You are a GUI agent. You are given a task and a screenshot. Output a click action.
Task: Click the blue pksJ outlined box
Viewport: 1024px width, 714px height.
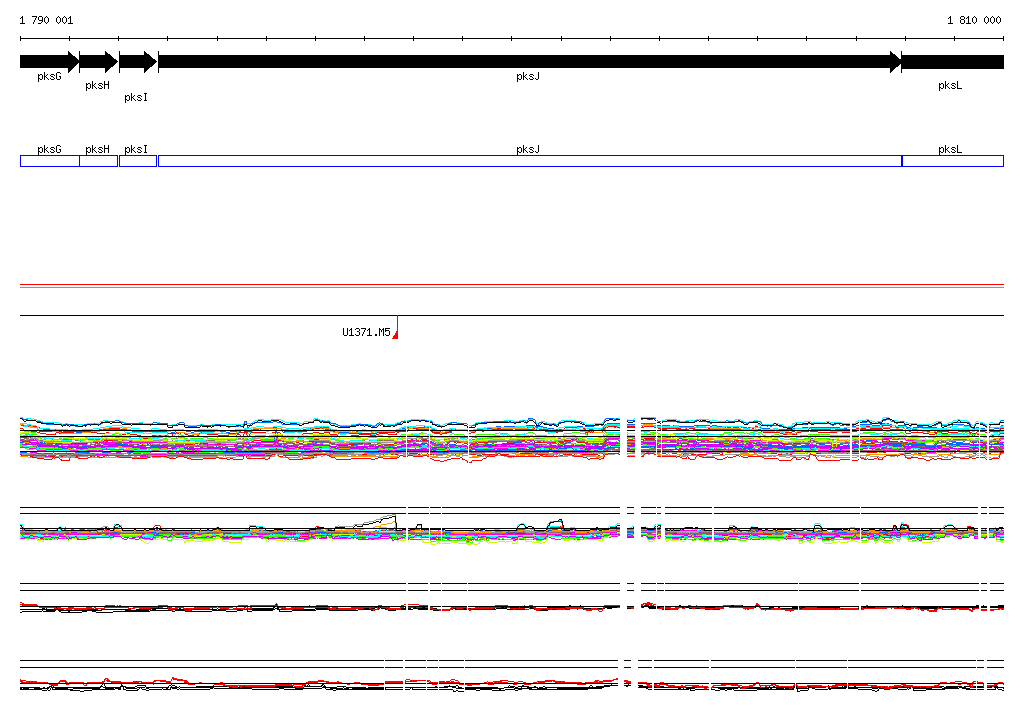point(530,161)
